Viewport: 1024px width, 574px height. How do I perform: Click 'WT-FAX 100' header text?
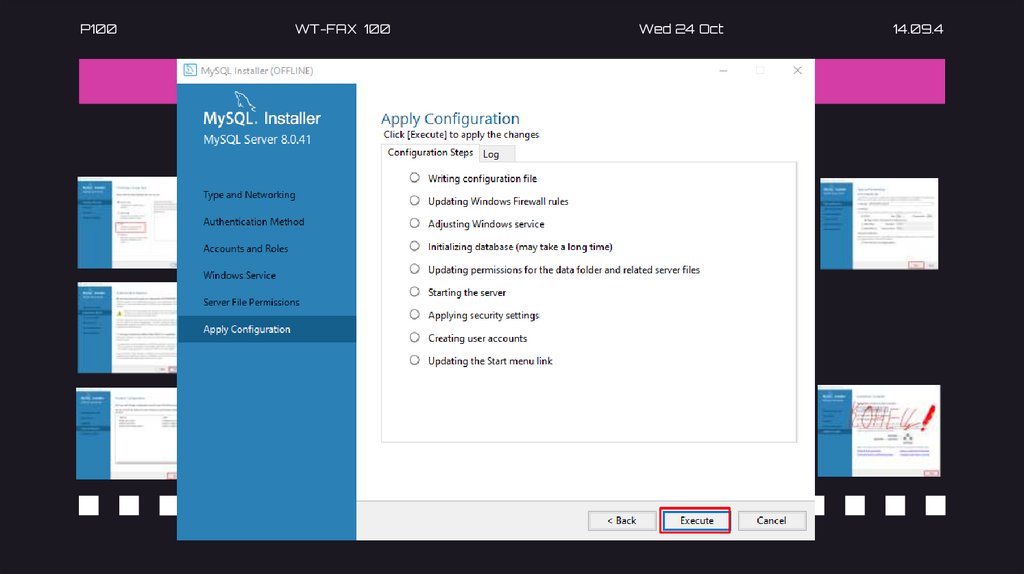click(342, 29)
